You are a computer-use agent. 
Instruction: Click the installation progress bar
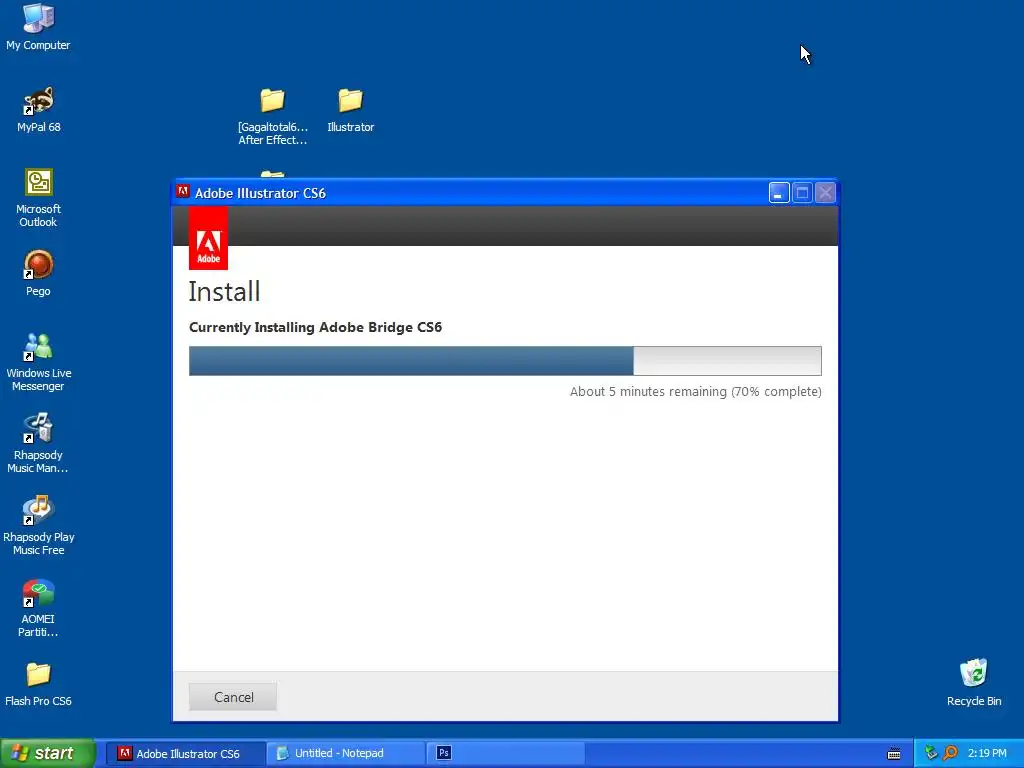[505, 361]
